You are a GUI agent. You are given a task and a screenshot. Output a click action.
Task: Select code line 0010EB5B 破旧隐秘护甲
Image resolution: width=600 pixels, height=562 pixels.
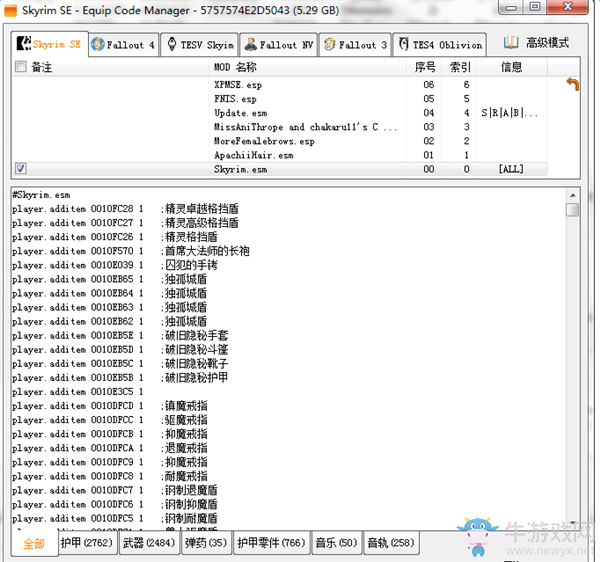pyautogui.click(x=120, y=378)
